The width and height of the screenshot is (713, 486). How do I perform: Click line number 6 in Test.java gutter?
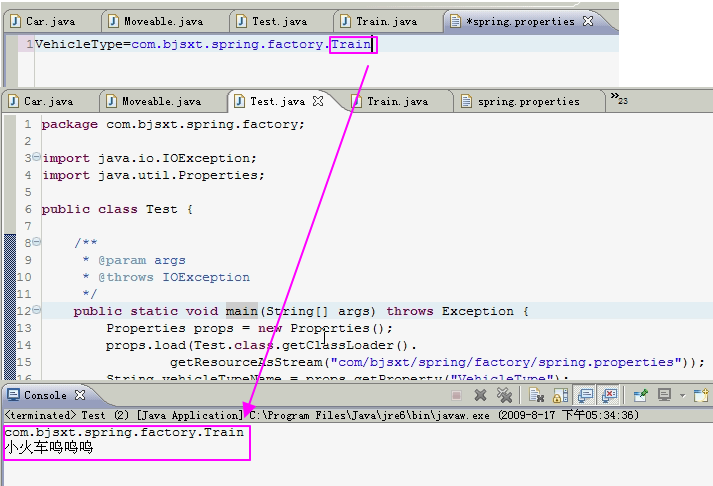(28, 209)
